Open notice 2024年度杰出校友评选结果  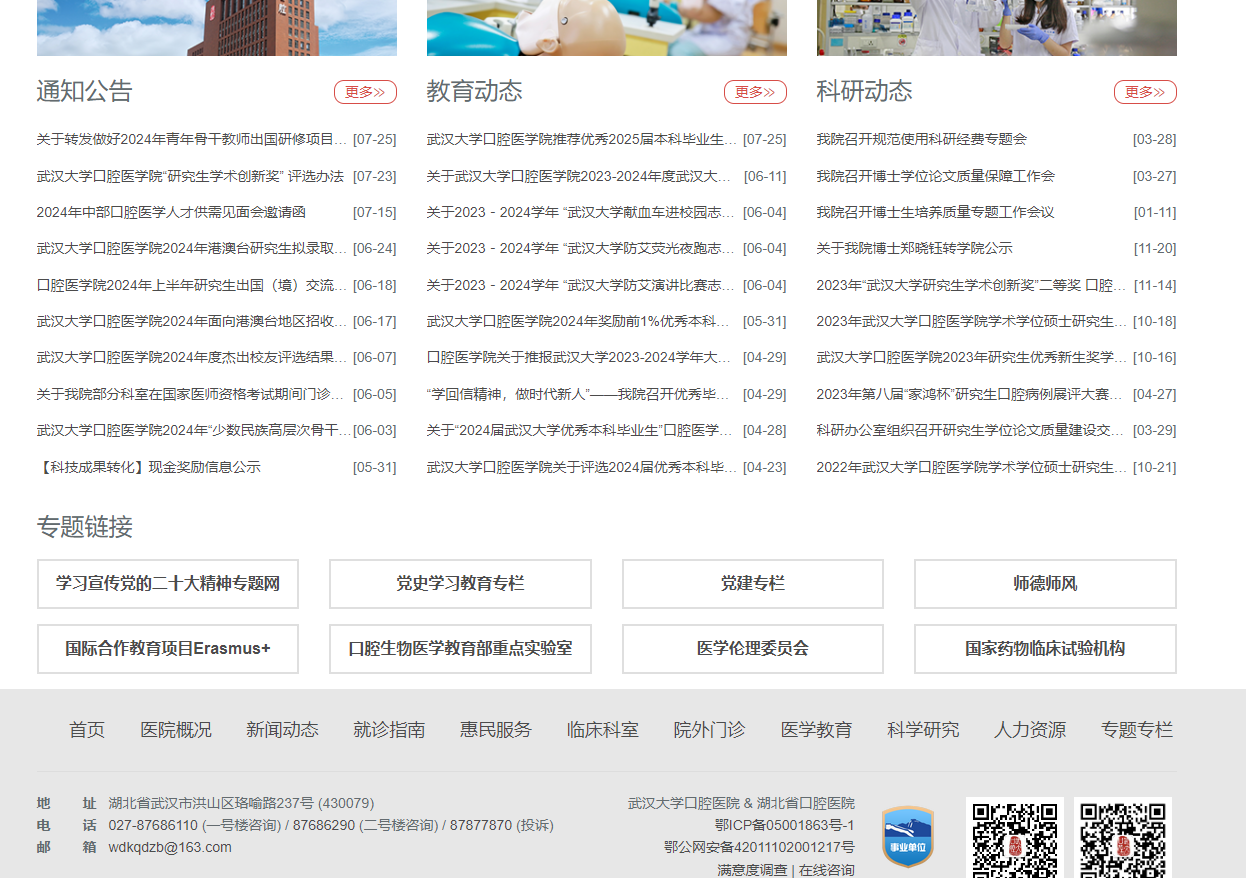tap(192, 357)
